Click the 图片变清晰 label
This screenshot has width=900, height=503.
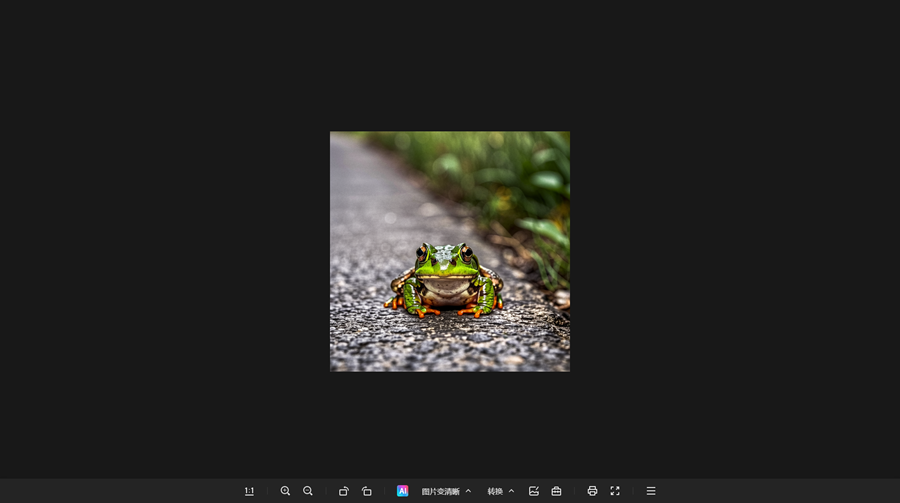pyautogui.click(x=440, y=491)
